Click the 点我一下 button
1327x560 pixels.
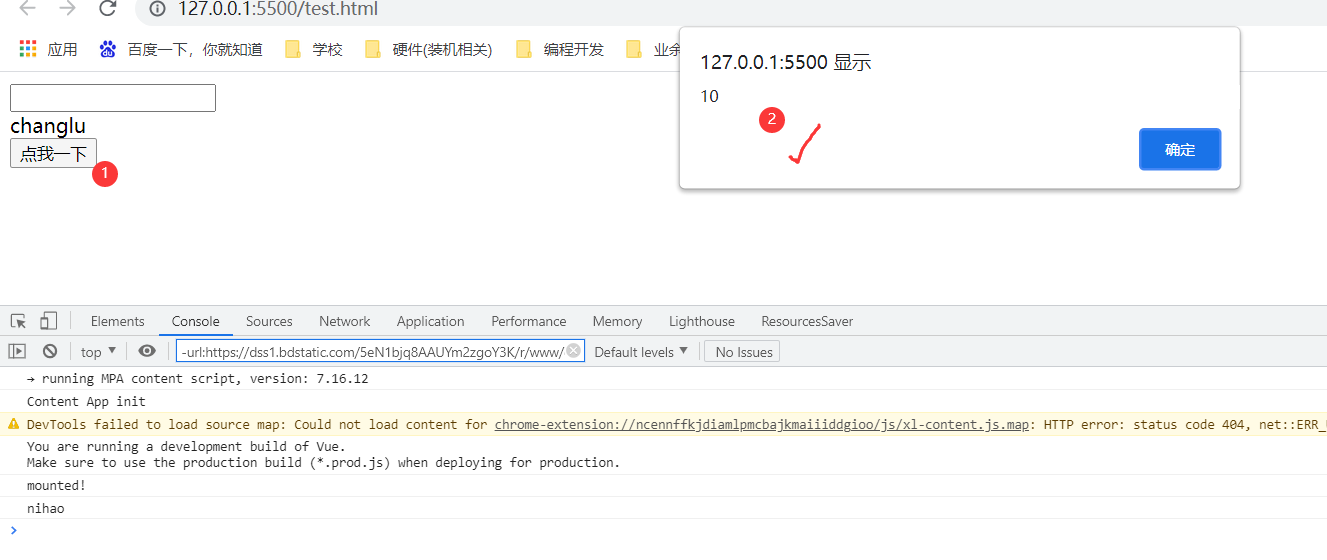(x=53, y=153)
